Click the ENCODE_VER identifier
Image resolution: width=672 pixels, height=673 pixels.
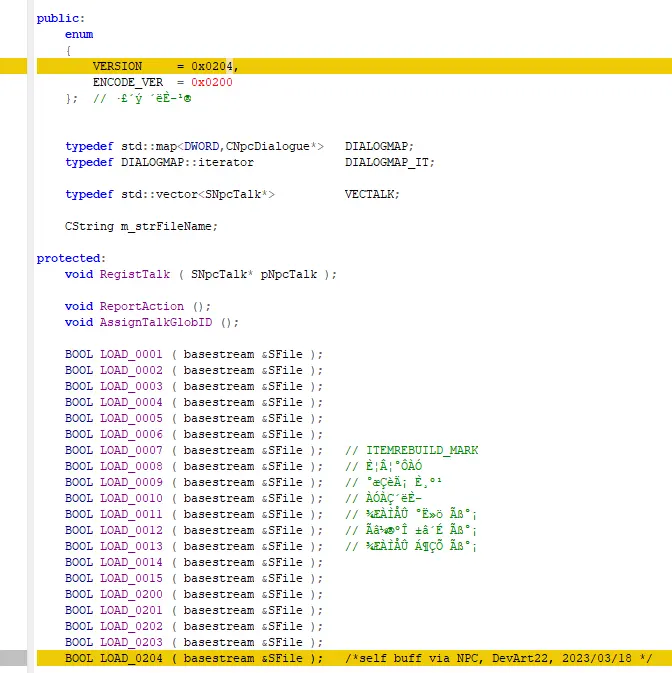[x=128, y=82]
